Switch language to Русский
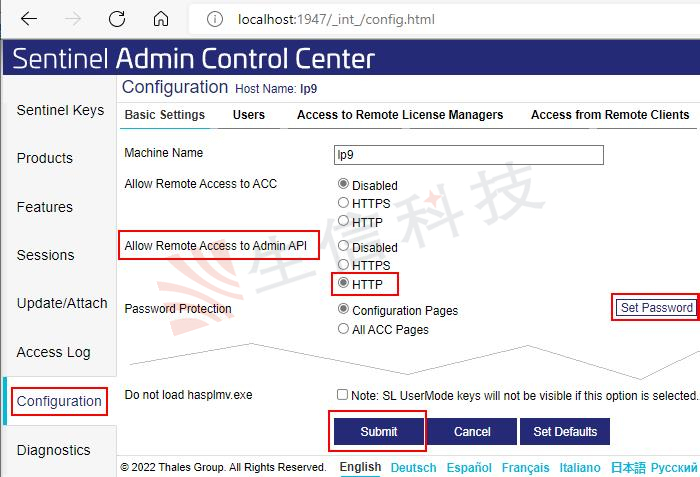The height and width of the screenshot is (477, 700). (674, 468)
